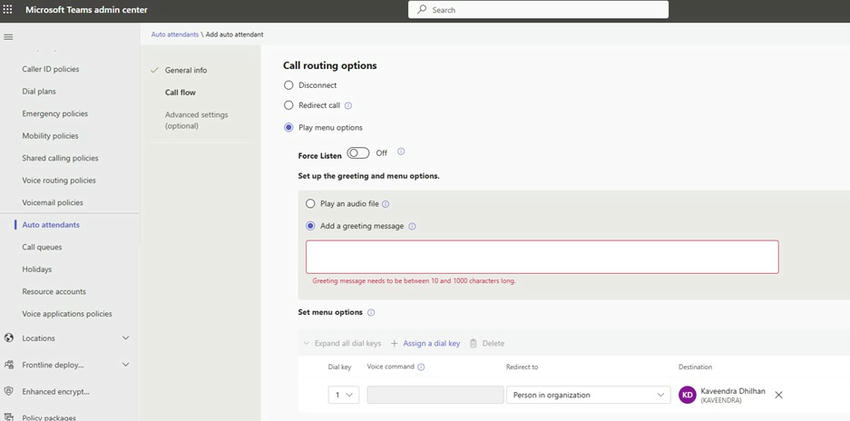Click Auto attendants breadcrumb link
Screen dimensions: 850x421
175,34
